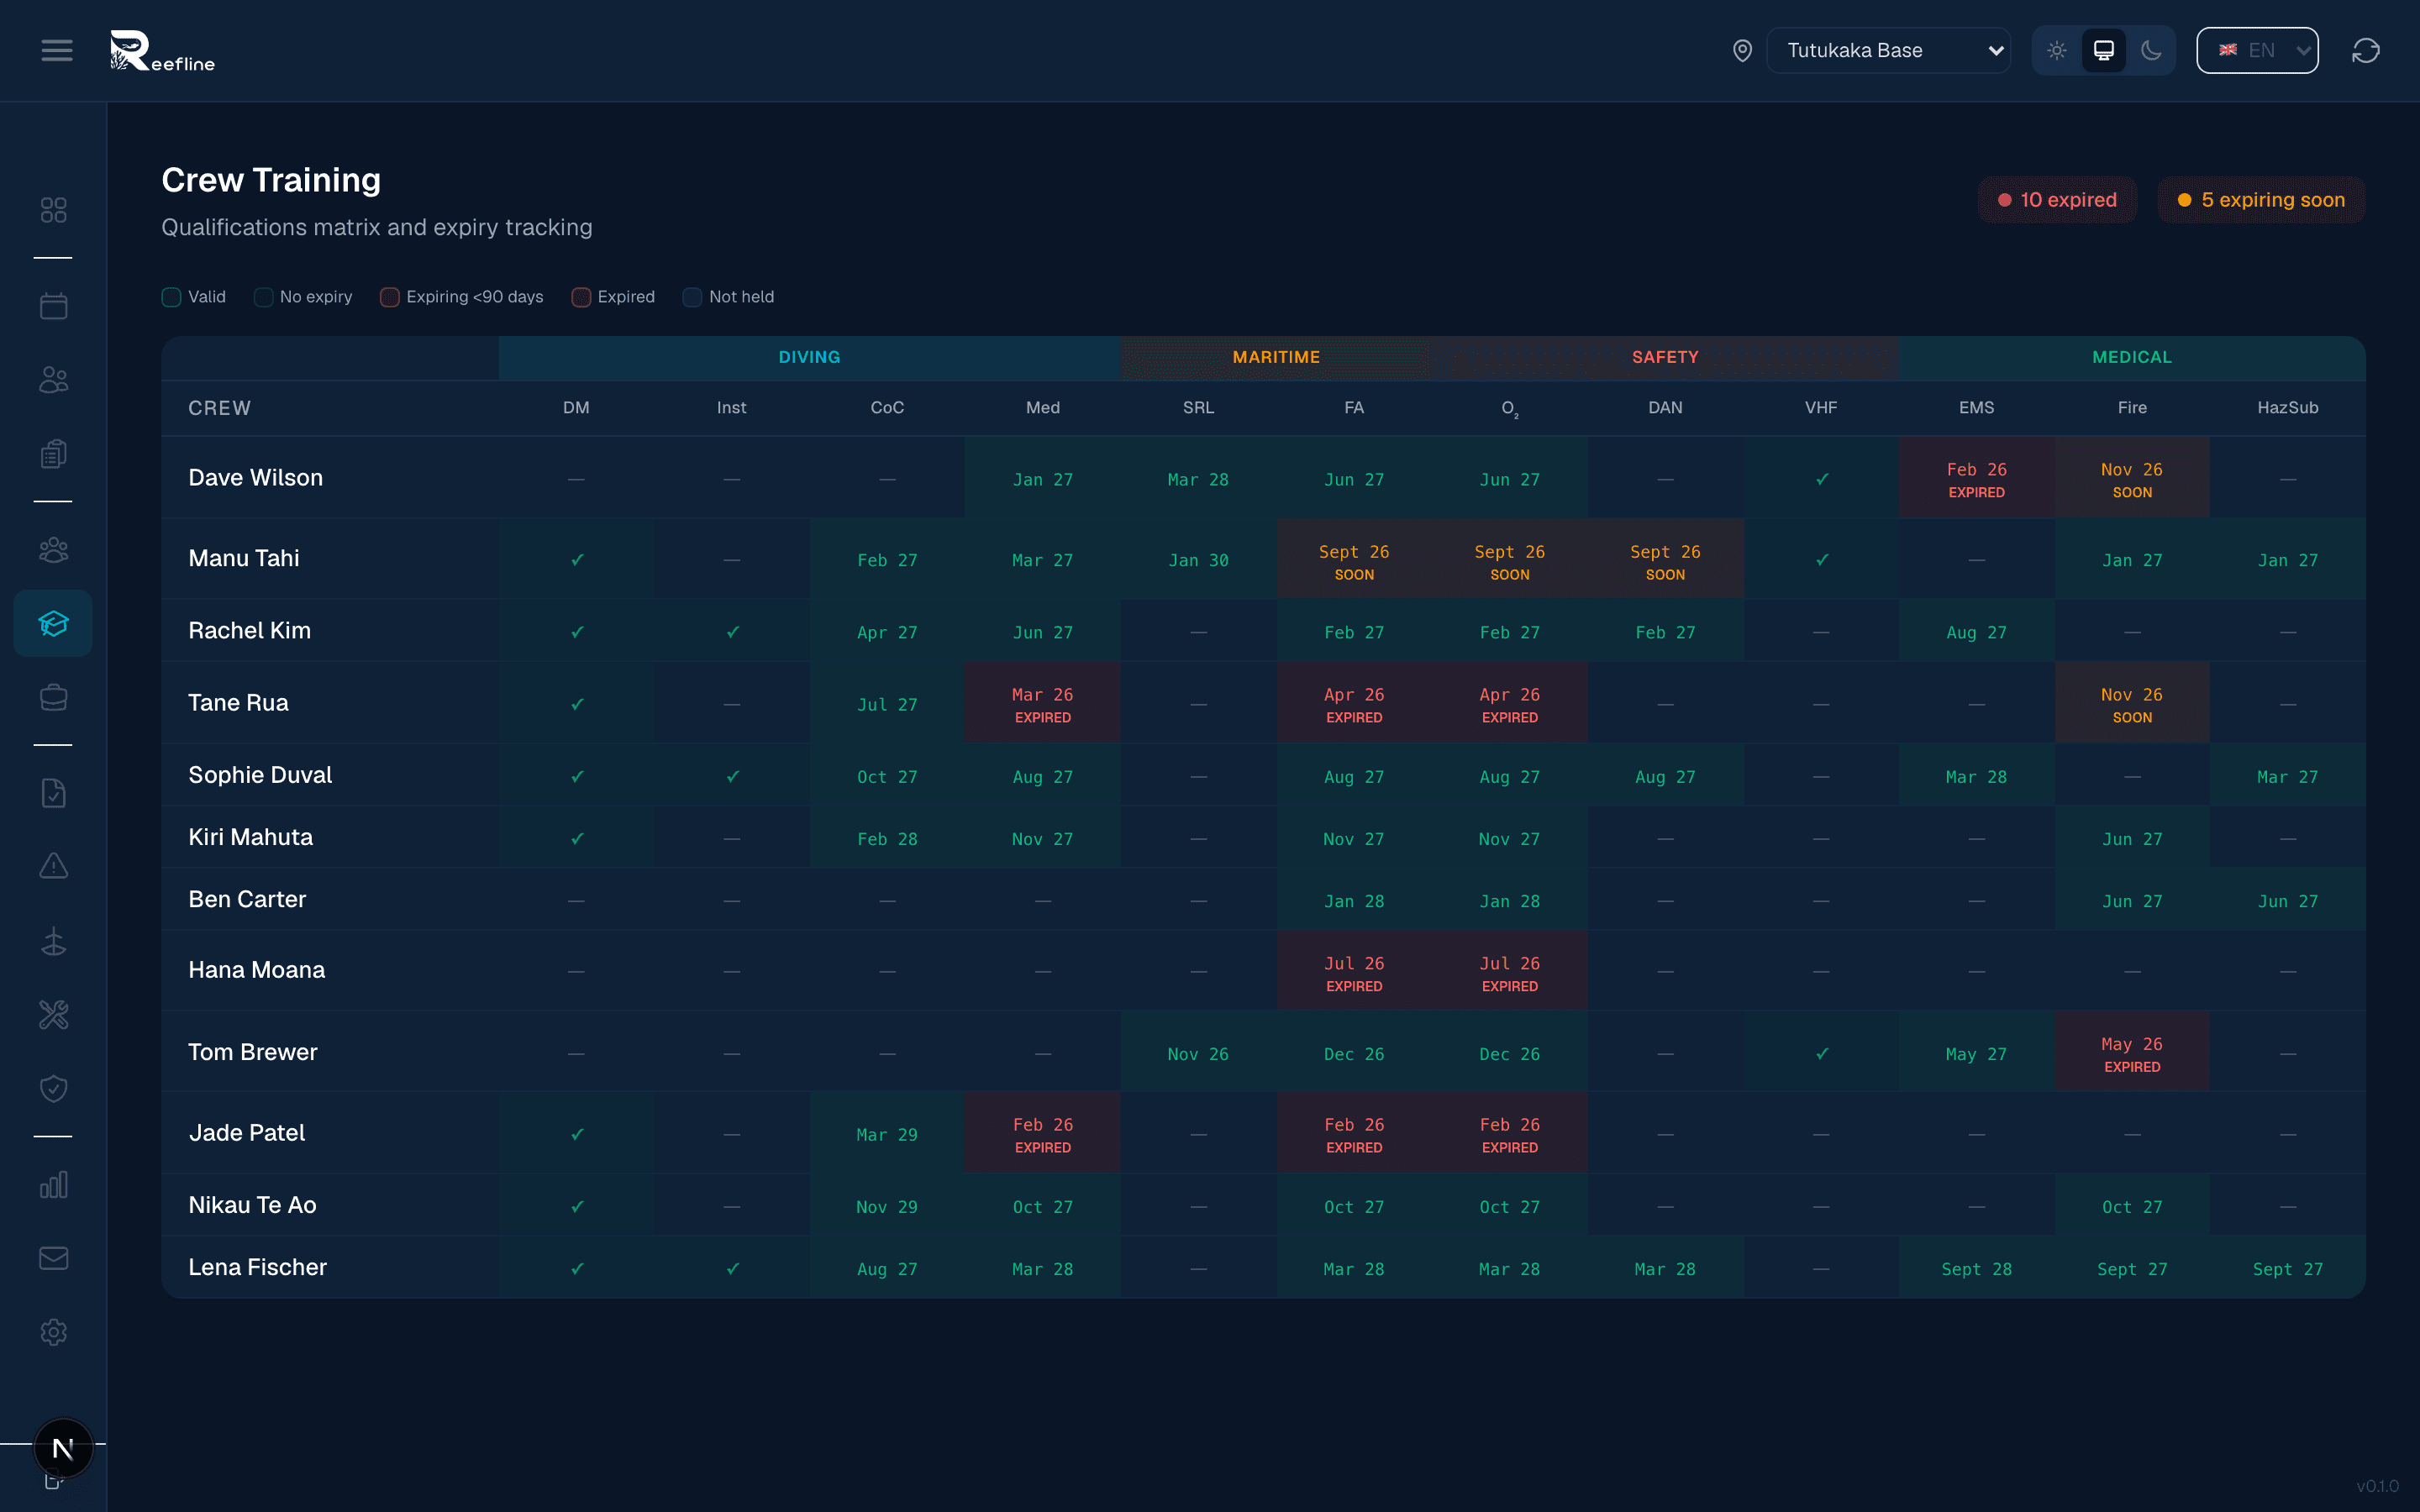
Task: Click the Expiring <90 days legend swatch
Action: pos(390,297)
